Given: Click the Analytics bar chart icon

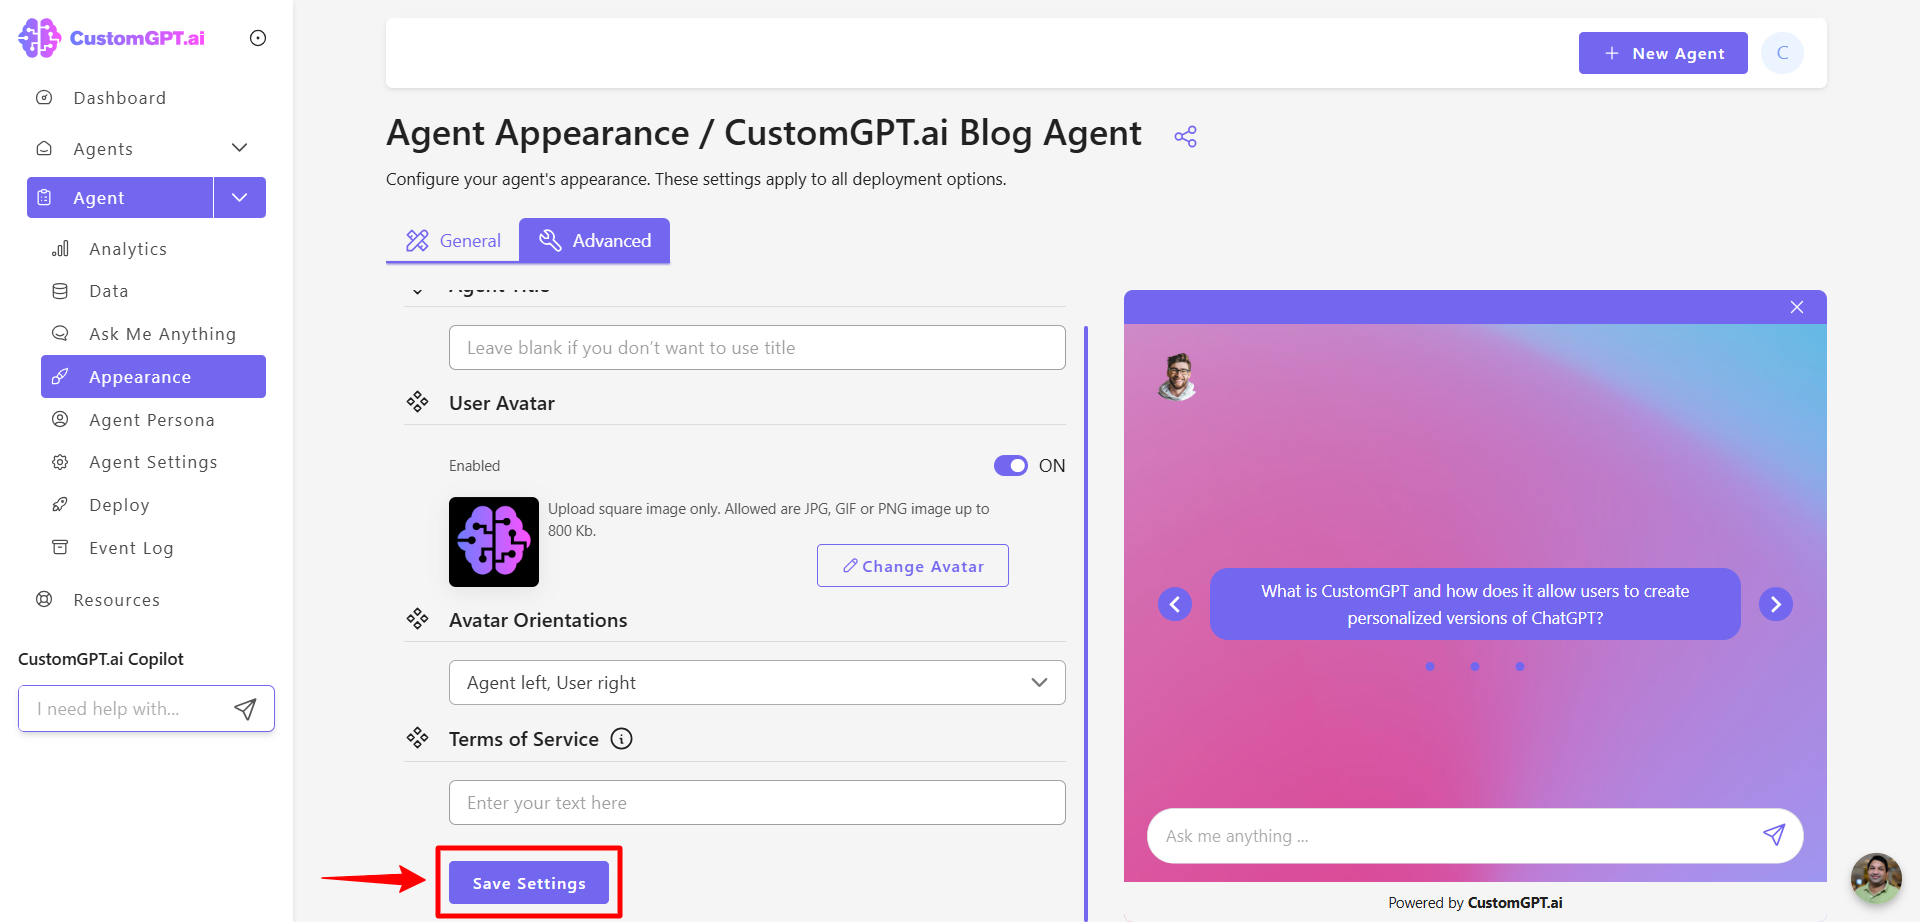Looking at the screenshot, I should pos(60,248).
